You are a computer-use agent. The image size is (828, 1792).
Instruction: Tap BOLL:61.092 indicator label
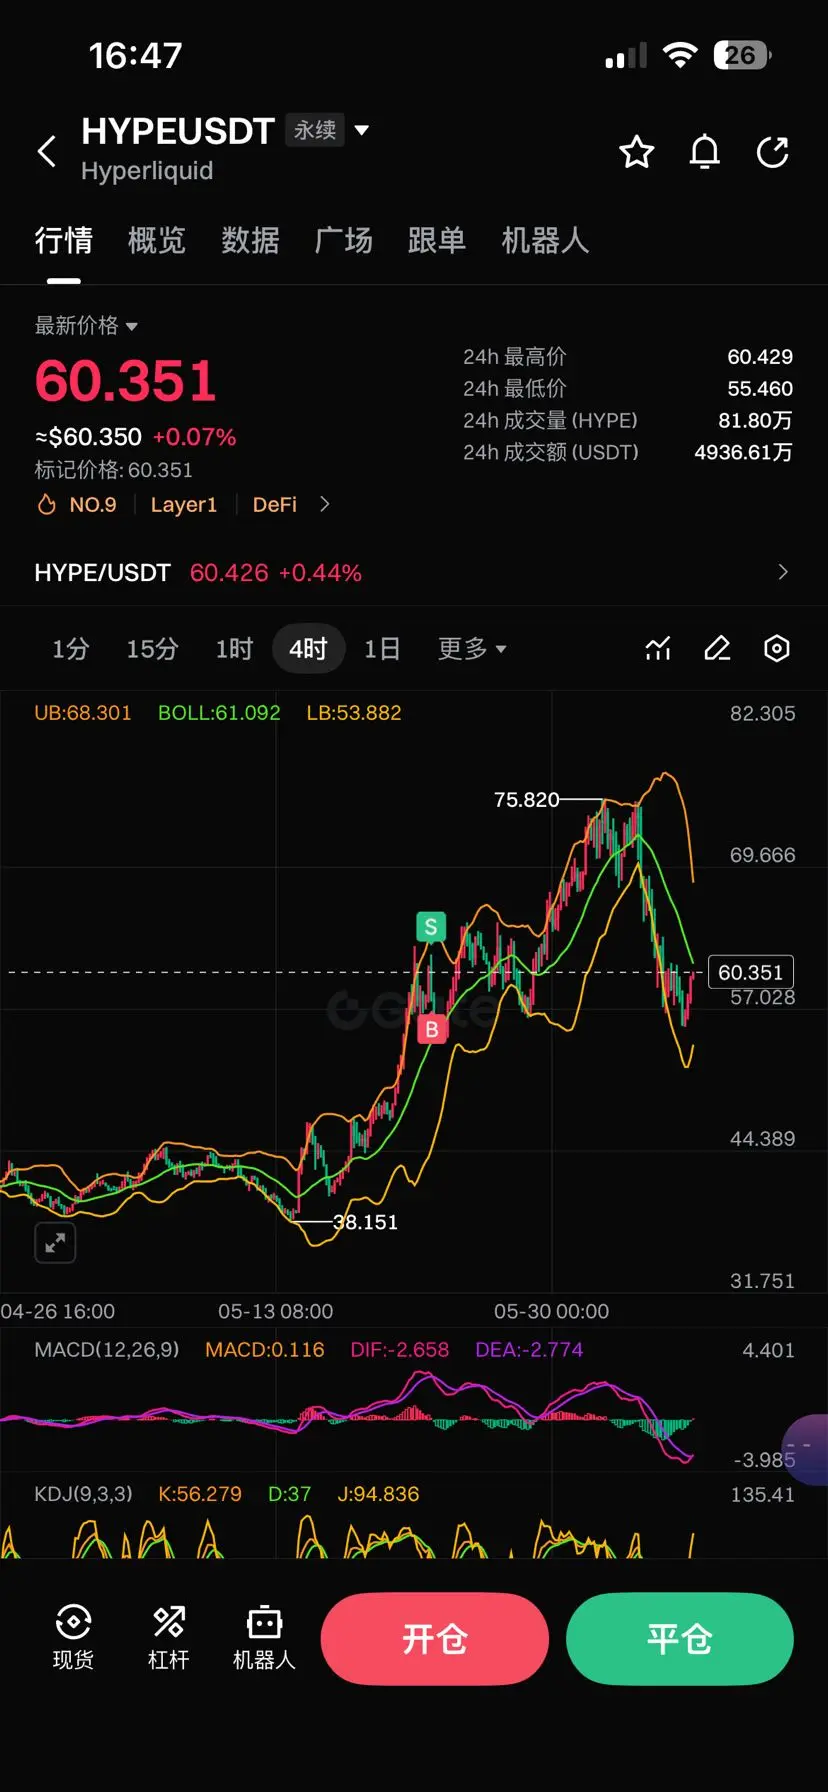pos(219,713)
